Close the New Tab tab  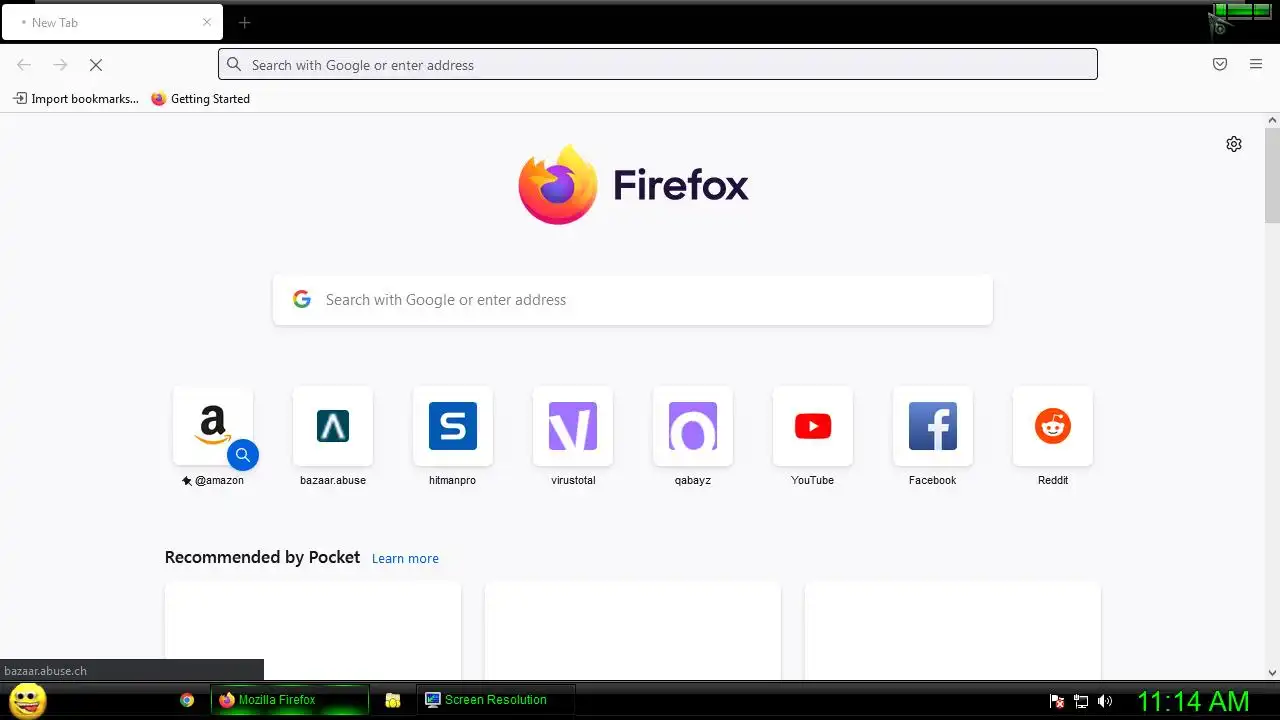click(x=207, y=22)
